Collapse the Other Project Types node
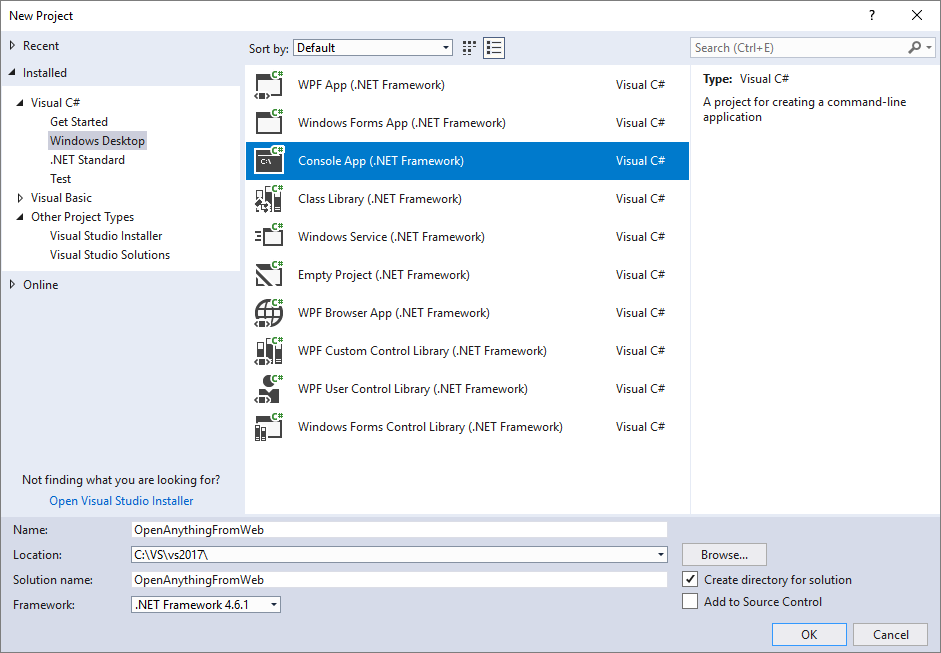 [20, 217]
